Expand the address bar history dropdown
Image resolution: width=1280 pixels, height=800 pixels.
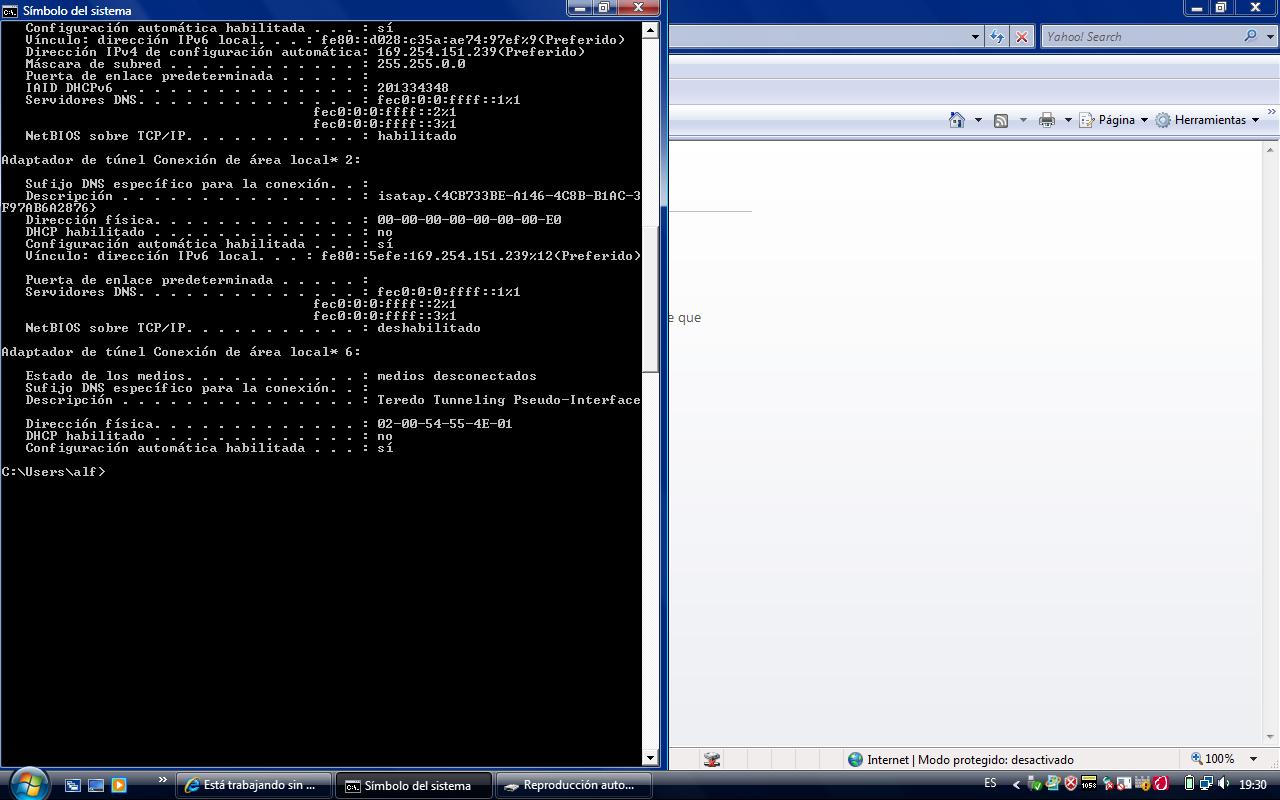coord(975,37)
